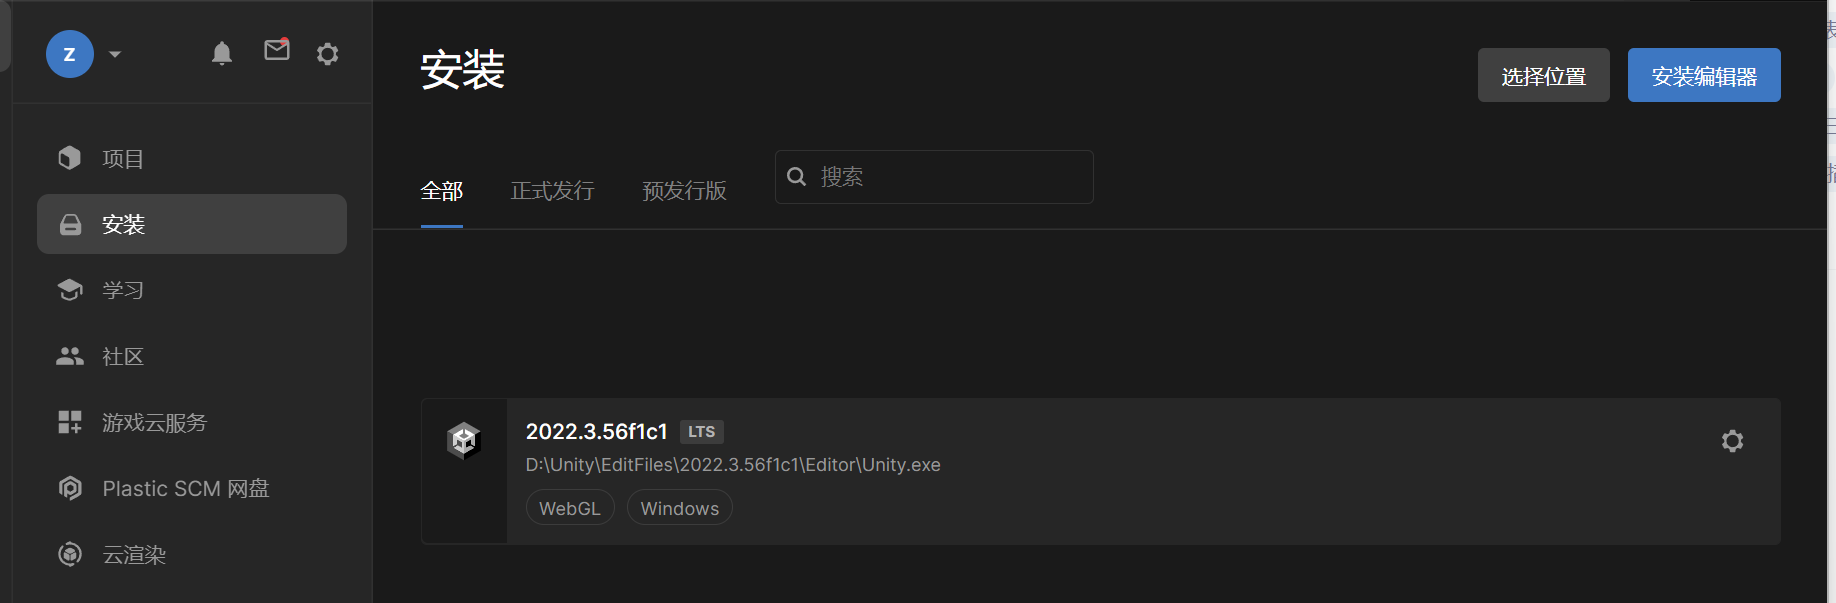Click the 选择位置 button
The height and width of the screenshot is (603, 1836).
click(1544, 75)
